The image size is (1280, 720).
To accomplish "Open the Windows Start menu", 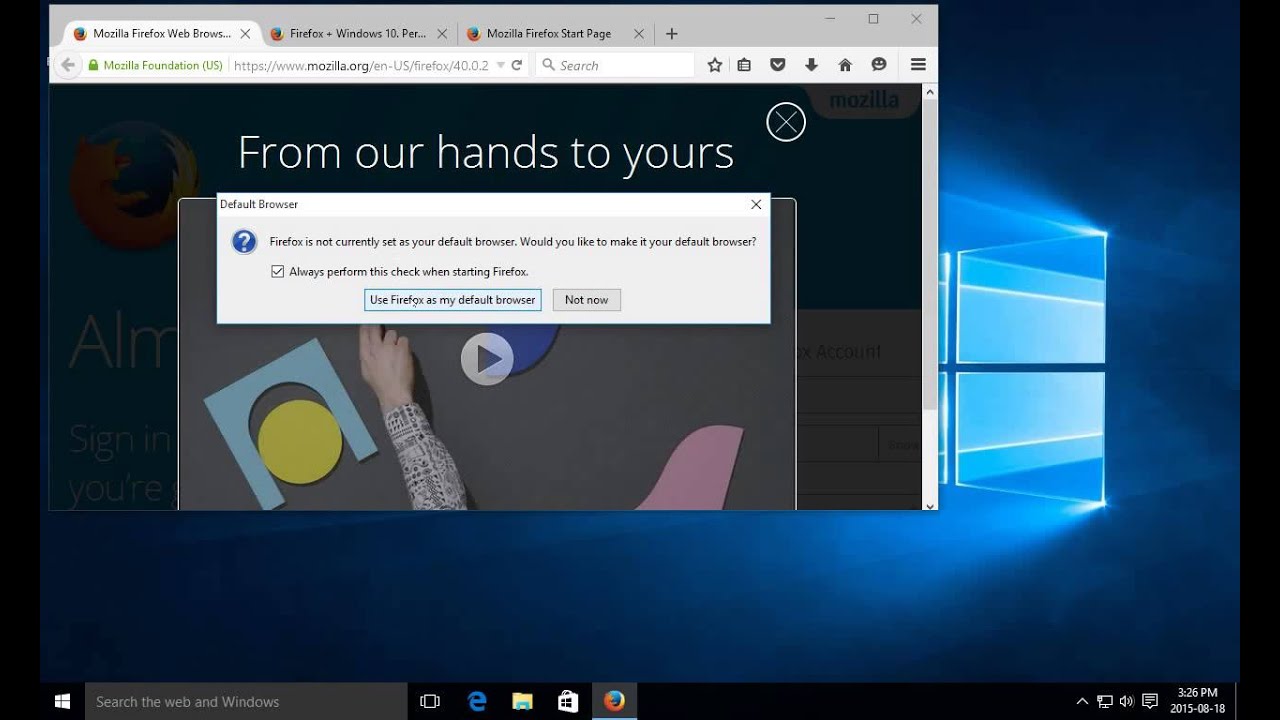I will pos(62,701).
